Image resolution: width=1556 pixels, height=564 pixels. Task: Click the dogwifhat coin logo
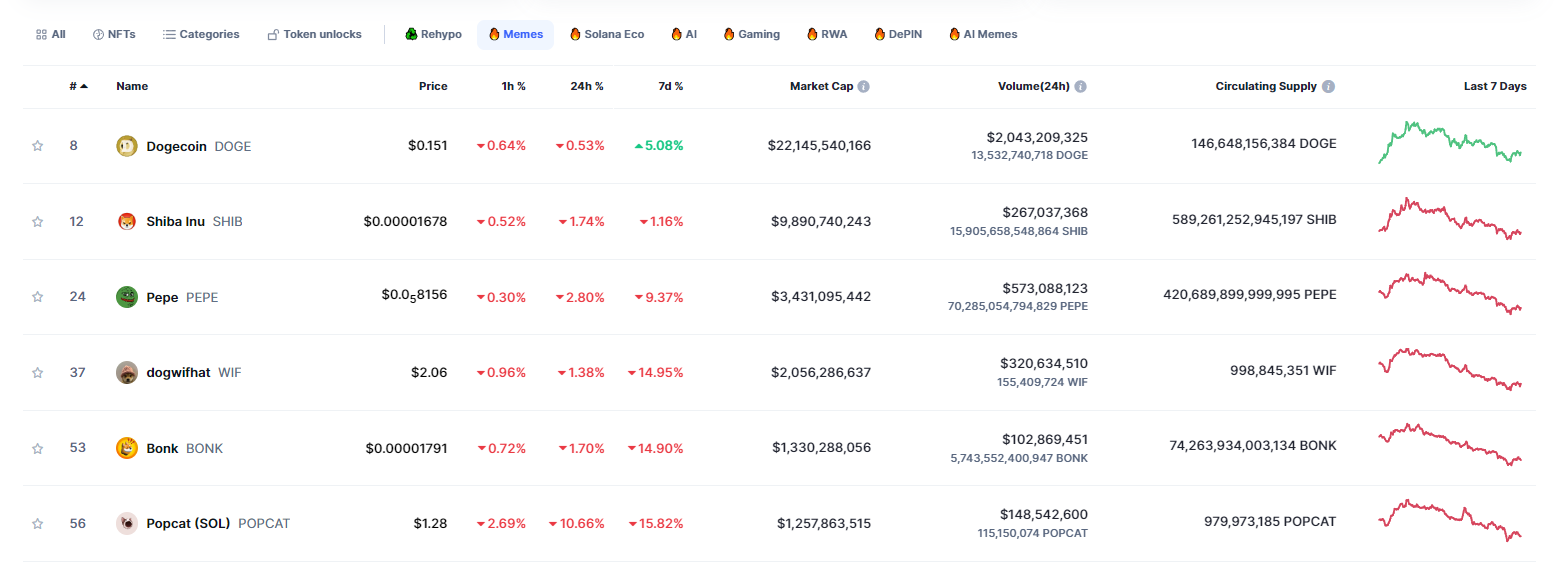coord(127,373)
